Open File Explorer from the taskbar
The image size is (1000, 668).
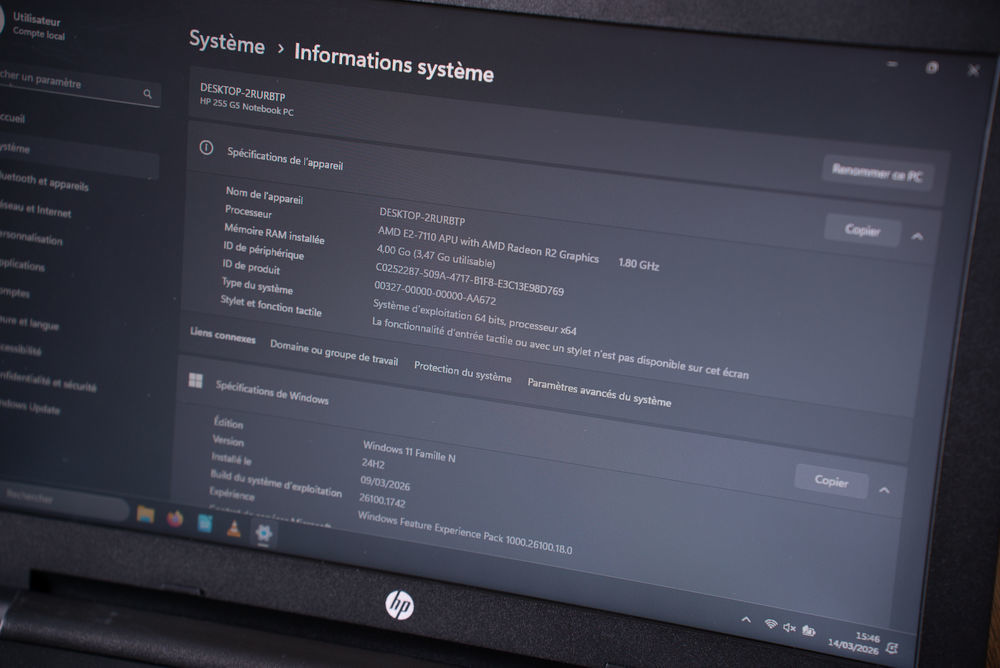(x=145, y=514)
